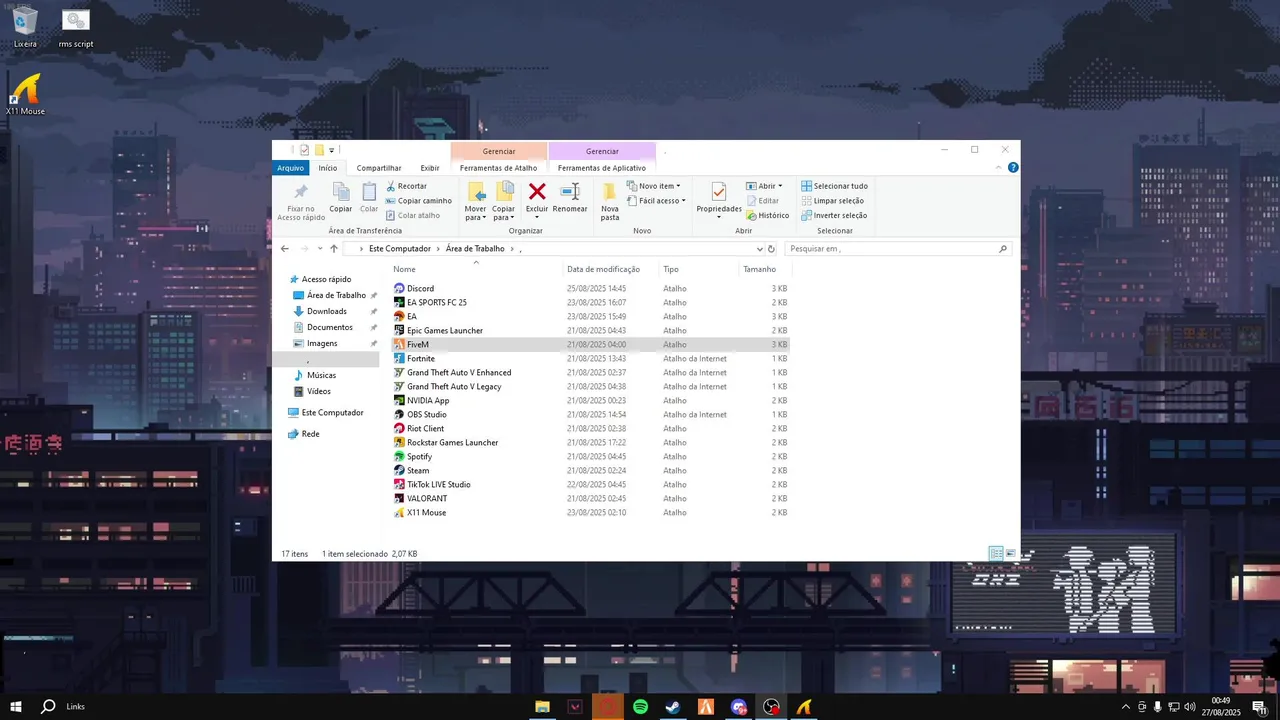The image size is (1280, 720).
Task: Click the Riot Client icon in file list
Action: pos(399,429)
